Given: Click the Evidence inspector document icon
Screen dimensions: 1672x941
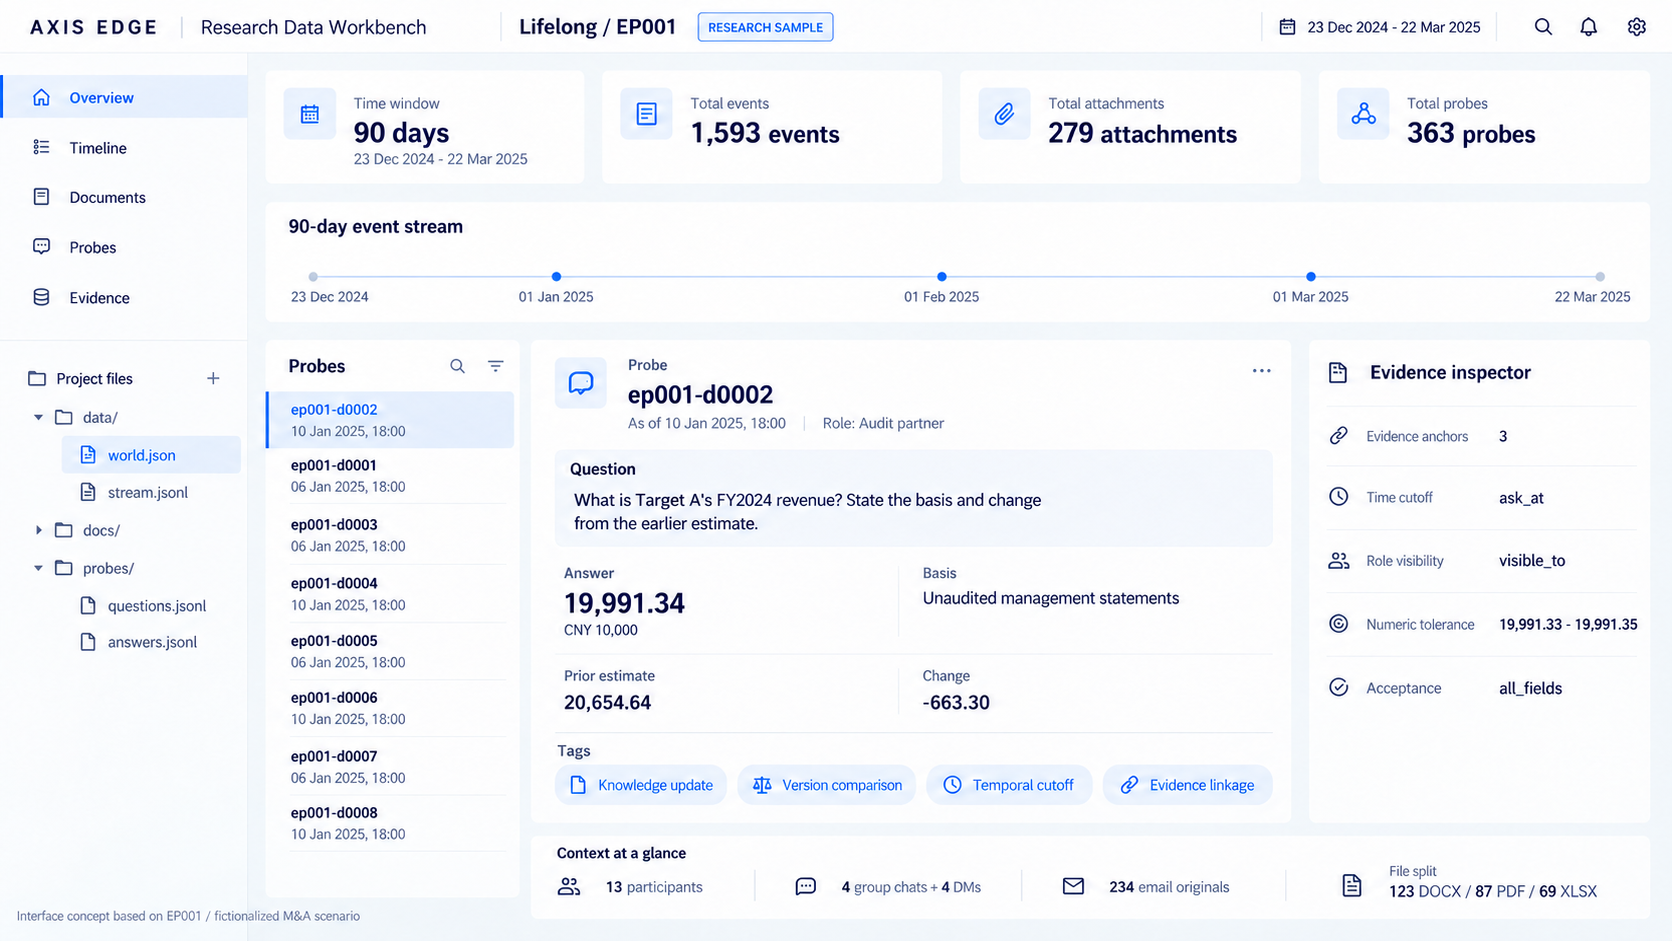Looking at the screenshot, I should point(1338,373).
